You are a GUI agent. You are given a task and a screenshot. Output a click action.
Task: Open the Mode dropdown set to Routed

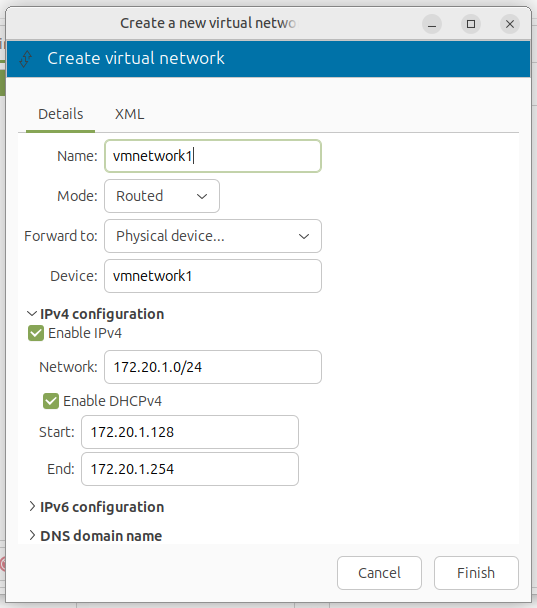[162, 196]
